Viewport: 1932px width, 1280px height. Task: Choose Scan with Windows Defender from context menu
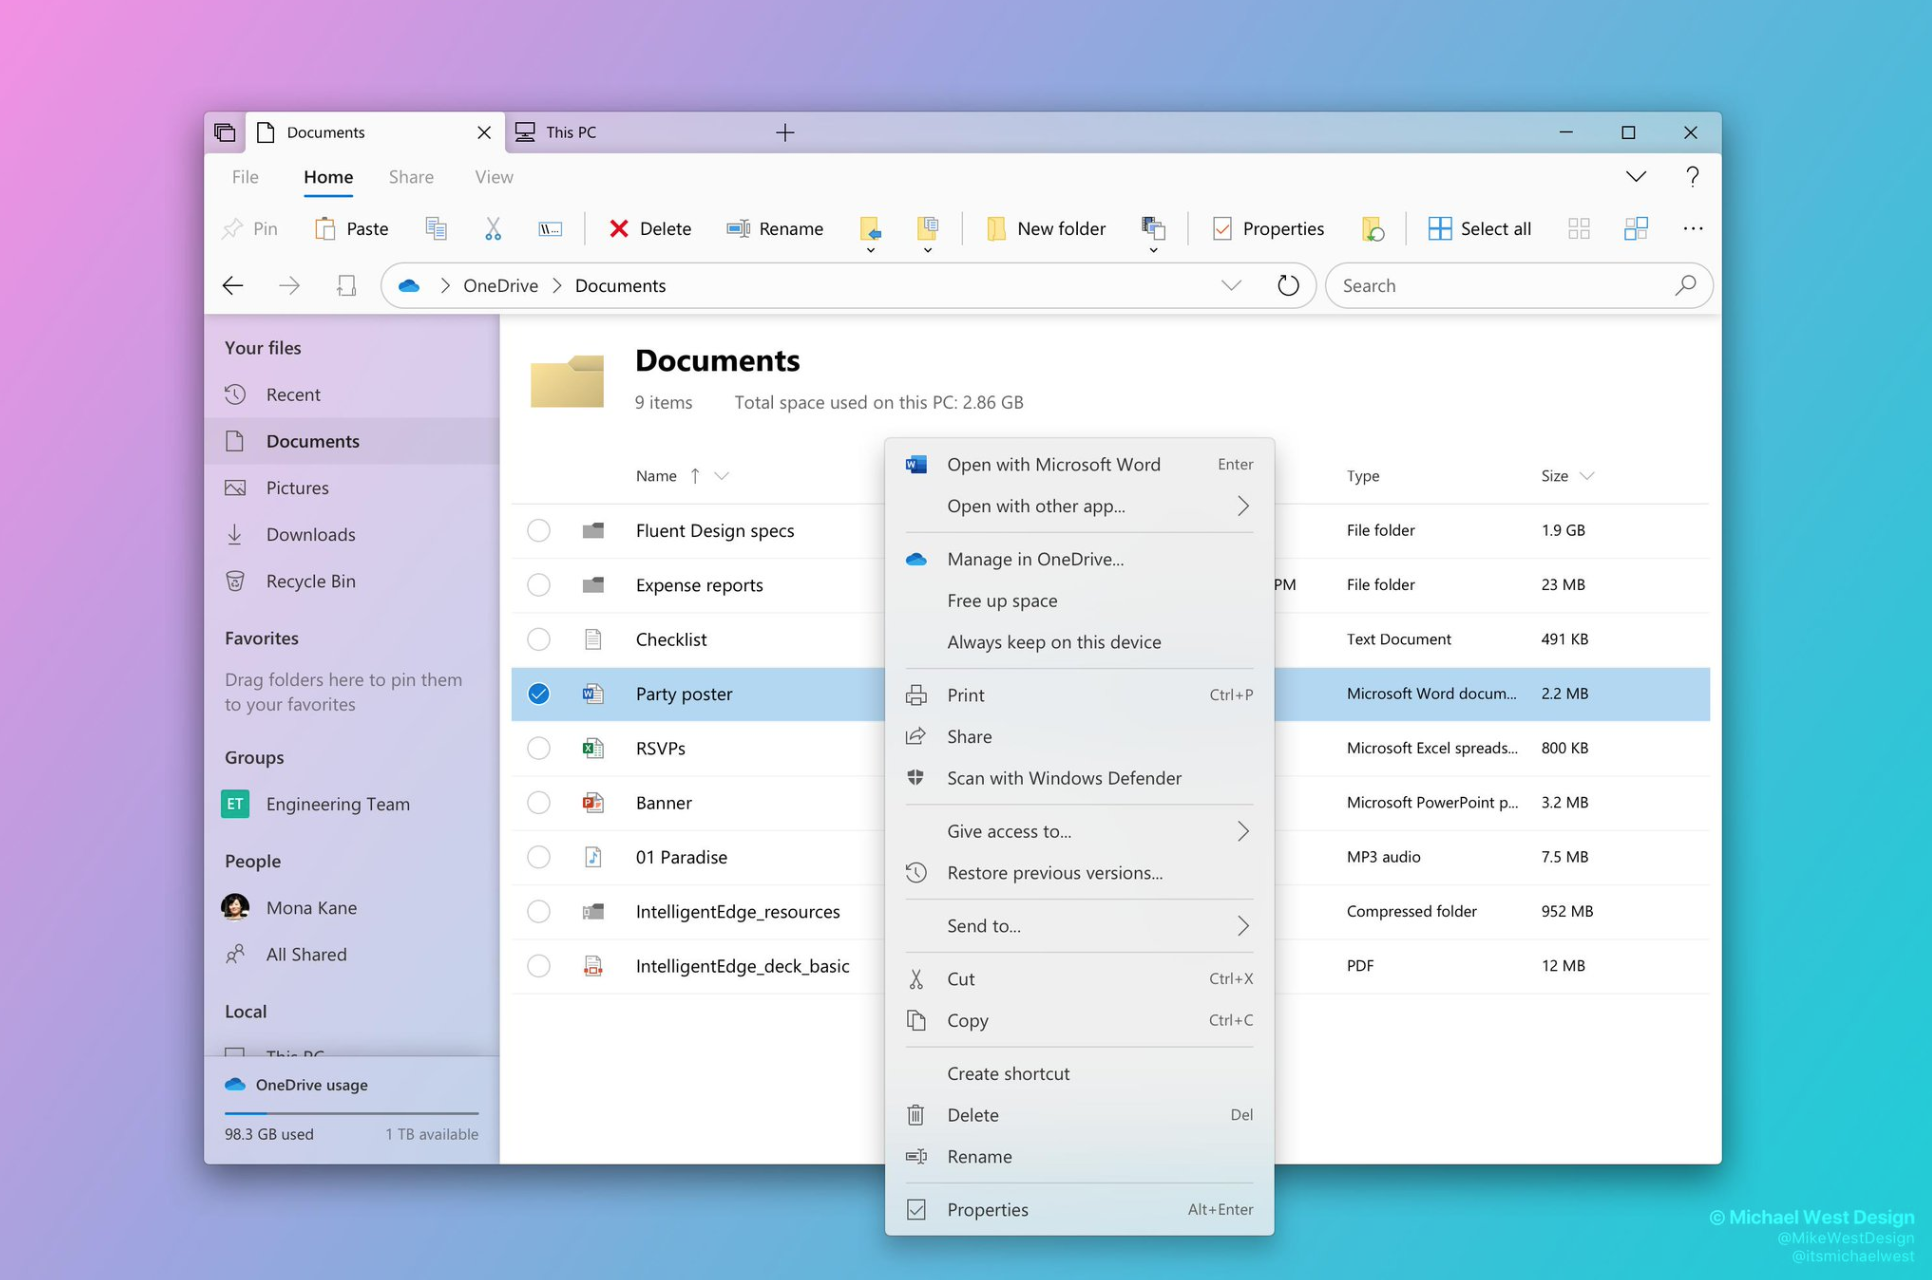(1064, 778)
